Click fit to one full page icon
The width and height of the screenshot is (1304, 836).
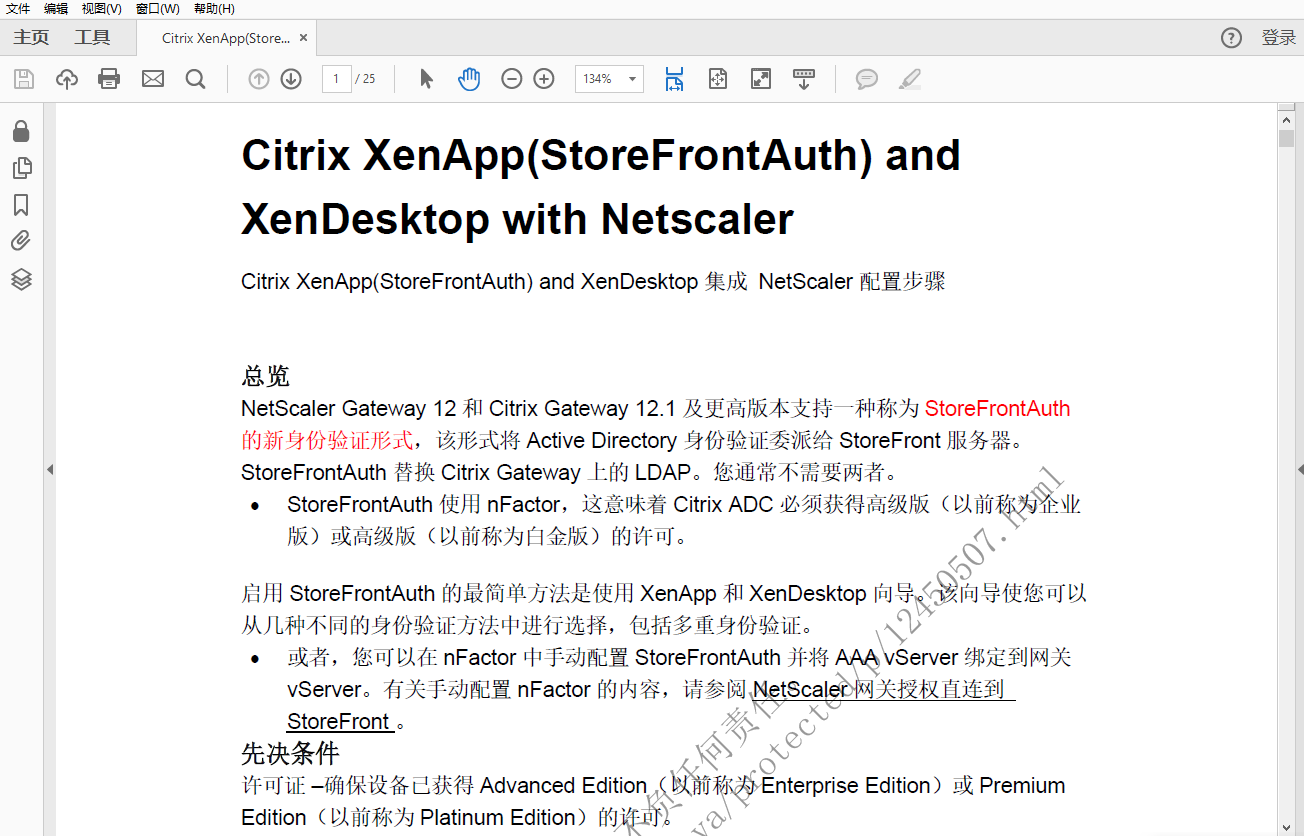[x=718, y=79]
